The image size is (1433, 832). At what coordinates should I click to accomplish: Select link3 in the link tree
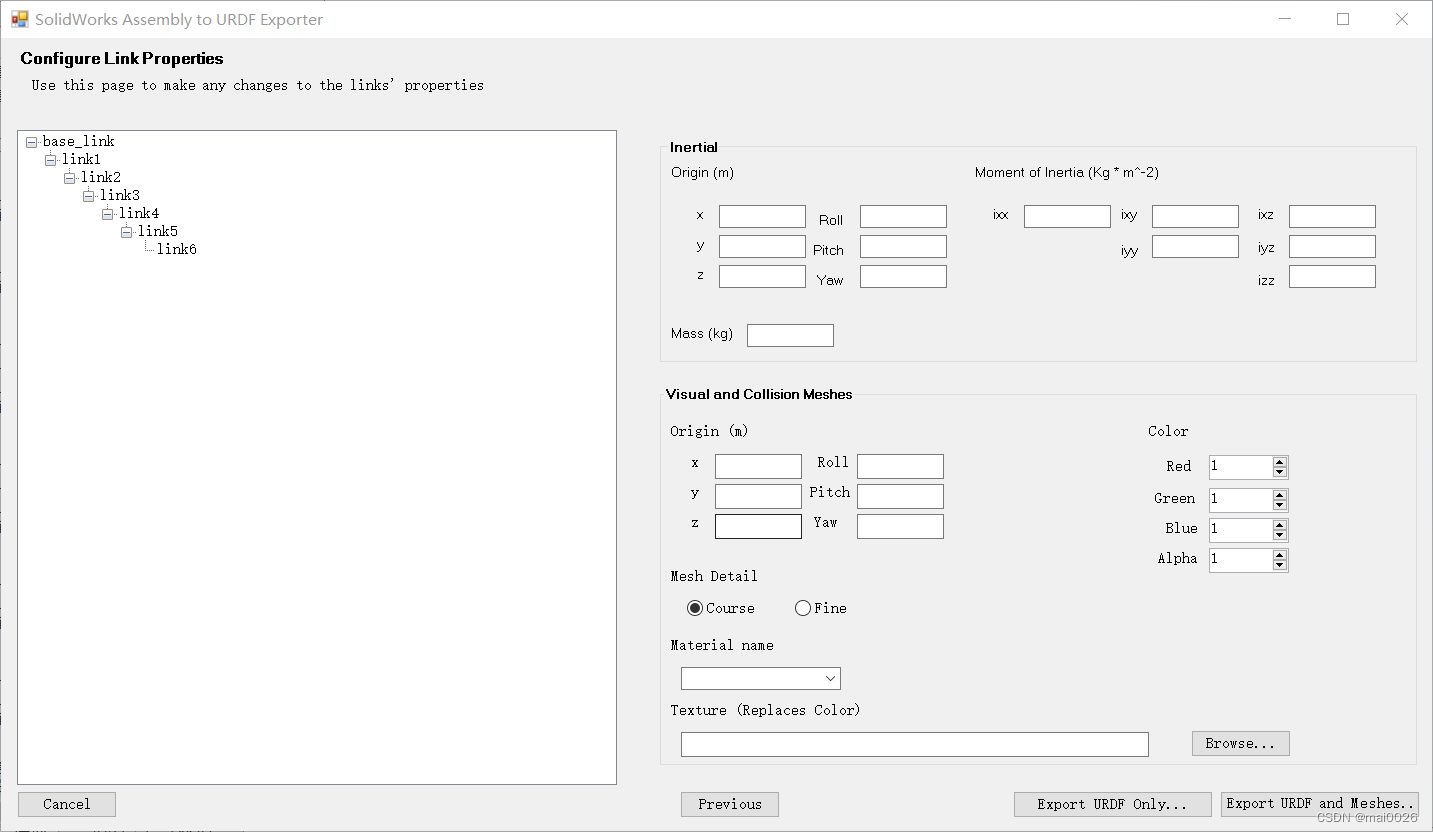121,194
